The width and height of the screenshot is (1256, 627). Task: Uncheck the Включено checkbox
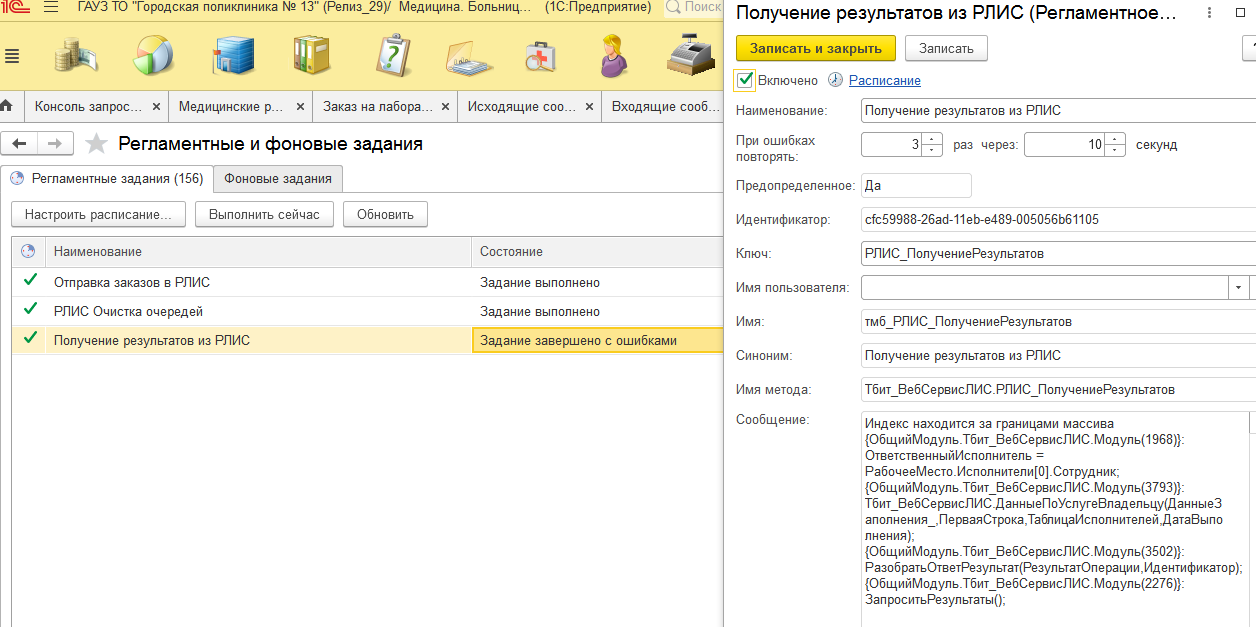tap(745, 80)
